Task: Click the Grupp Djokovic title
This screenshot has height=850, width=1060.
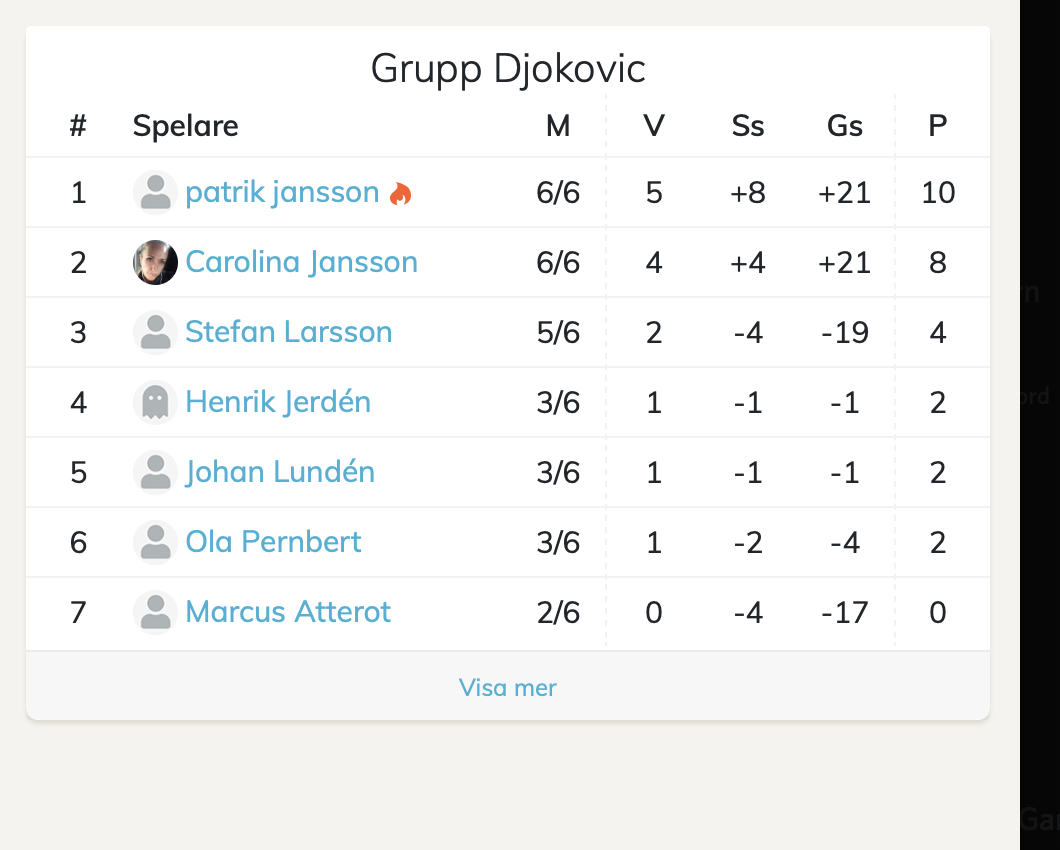Action: click(x=507, y=69)
